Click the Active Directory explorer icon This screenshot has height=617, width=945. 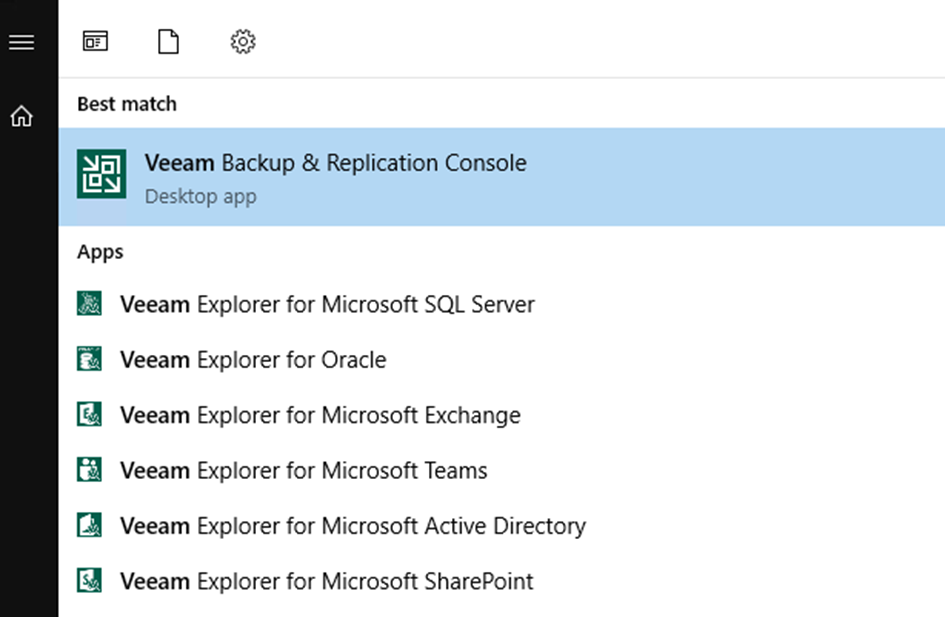point(89,525)
